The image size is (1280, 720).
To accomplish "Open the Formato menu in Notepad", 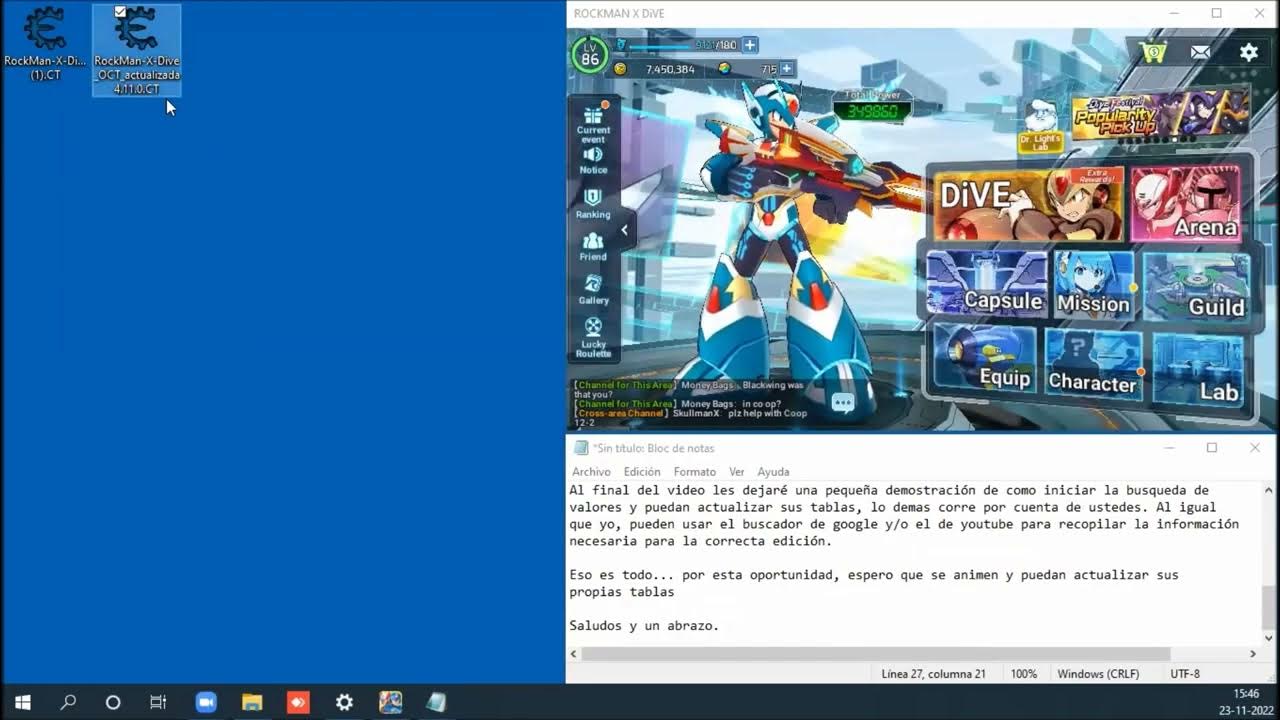I will 694,471.
